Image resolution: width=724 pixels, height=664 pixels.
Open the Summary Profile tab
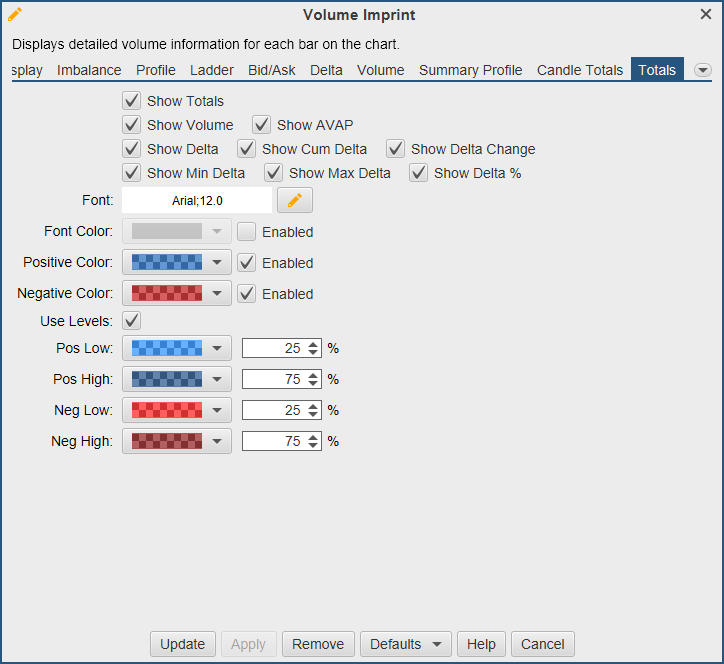470,70
